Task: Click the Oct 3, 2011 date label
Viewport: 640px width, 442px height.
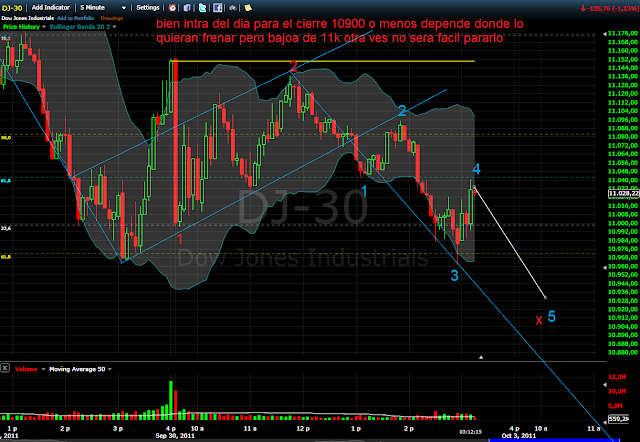Action: pos(518,436)
